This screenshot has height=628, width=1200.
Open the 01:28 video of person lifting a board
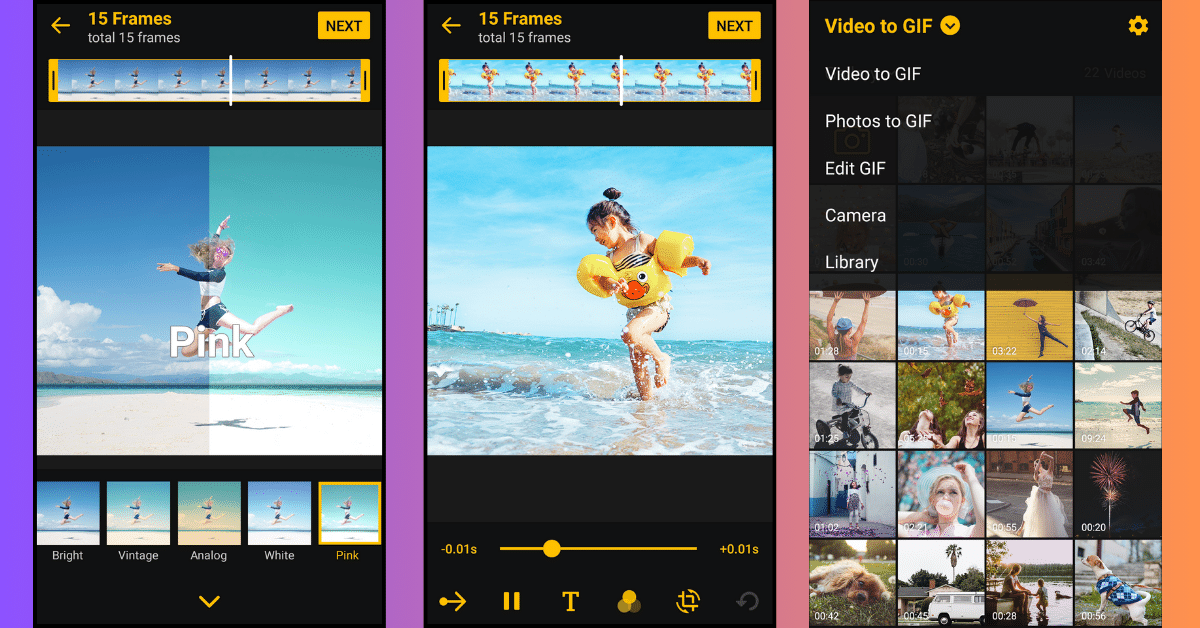tap(852, 325)
